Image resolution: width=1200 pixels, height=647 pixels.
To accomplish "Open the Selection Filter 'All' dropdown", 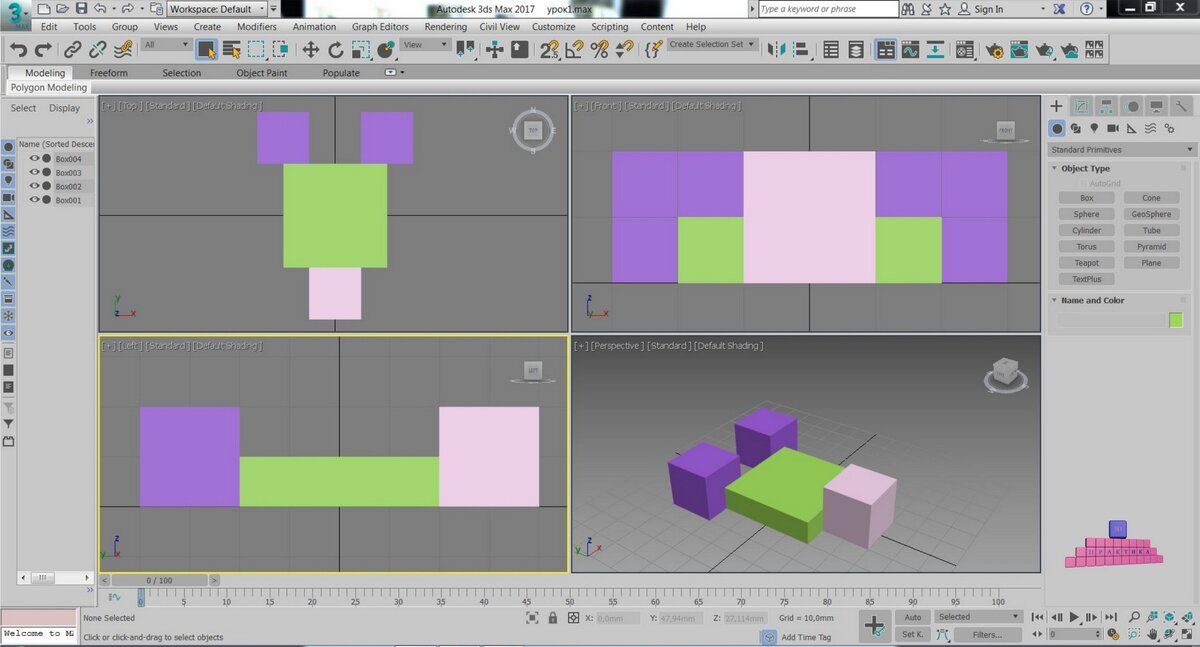I will coord(166,45).
